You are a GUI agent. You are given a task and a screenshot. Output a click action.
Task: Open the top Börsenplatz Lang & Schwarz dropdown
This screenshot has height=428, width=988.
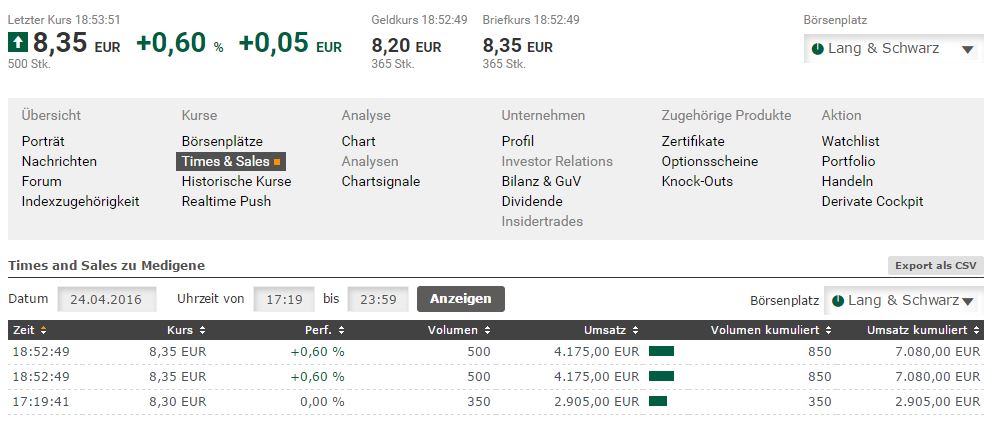pos(893,49)
